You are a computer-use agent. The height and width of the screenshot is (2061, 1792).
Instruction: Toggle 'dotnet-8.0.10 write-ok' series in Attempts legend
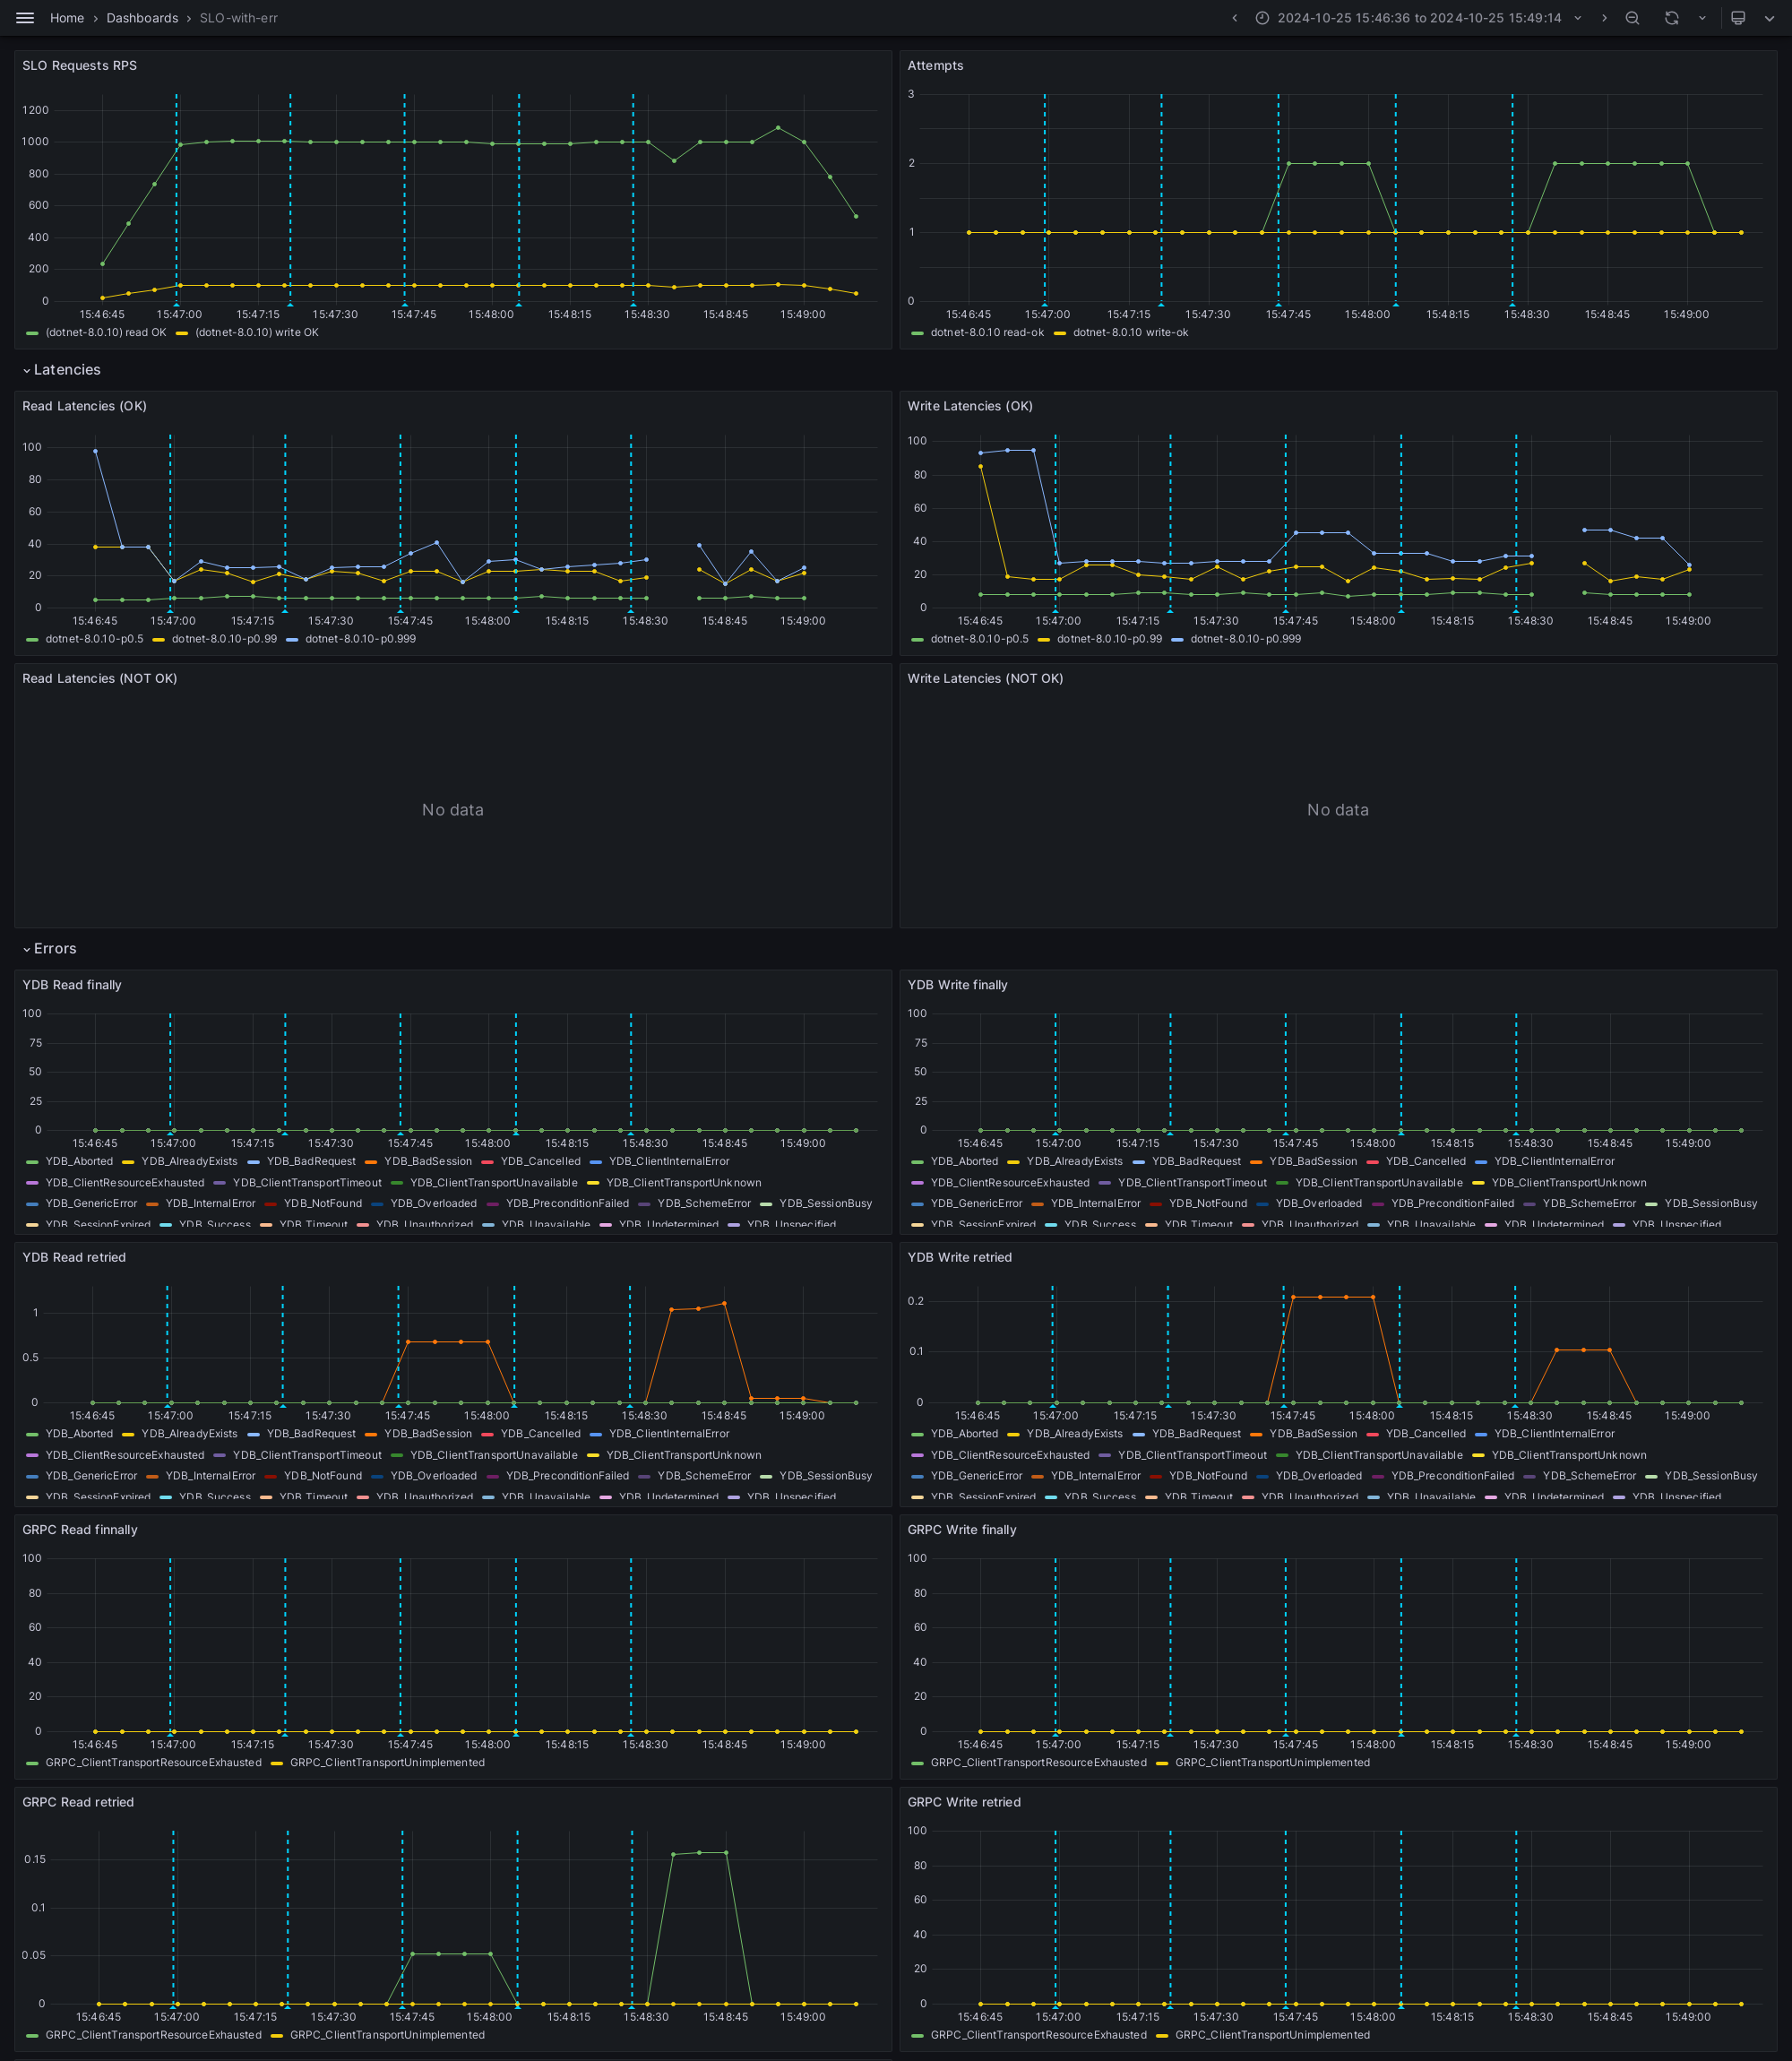pos(1131,333)
